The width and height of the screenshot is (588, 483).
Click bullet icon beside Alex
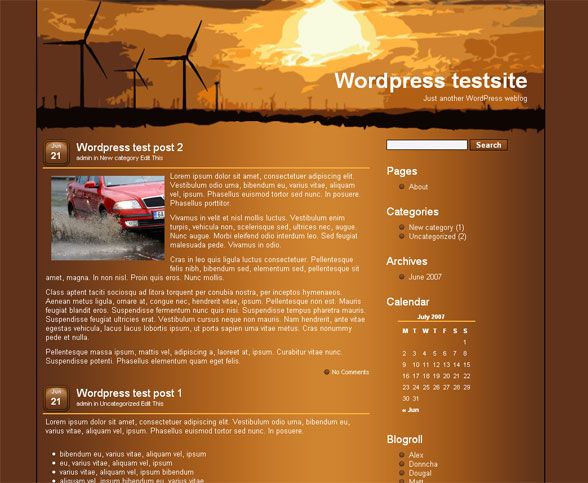coord(402,454)
